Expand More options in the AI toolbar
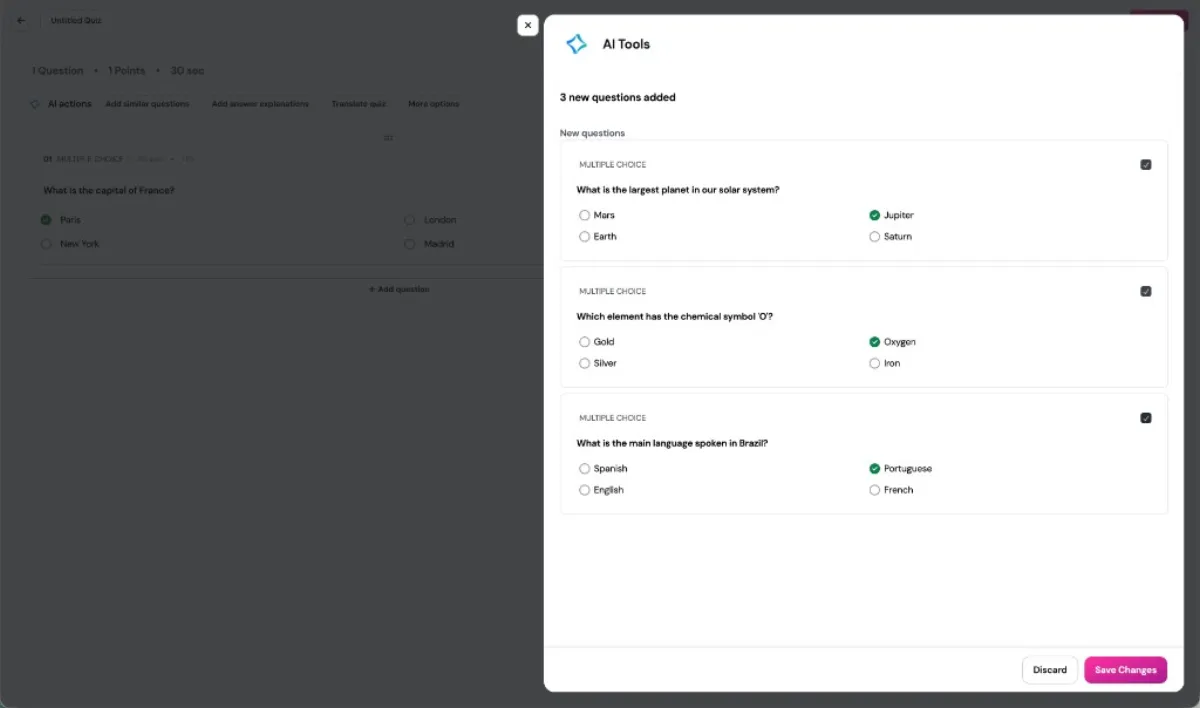 point(432,103)
